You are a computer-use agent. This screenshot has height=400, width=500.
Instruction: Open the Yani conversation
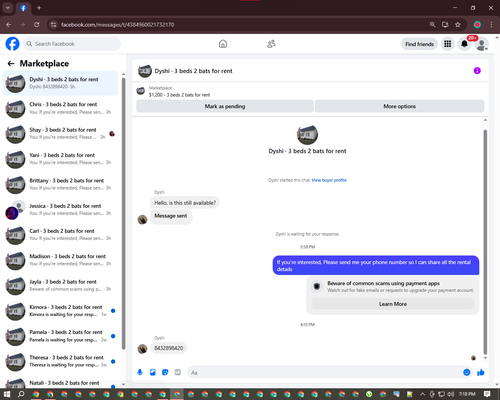coord(60,159)
